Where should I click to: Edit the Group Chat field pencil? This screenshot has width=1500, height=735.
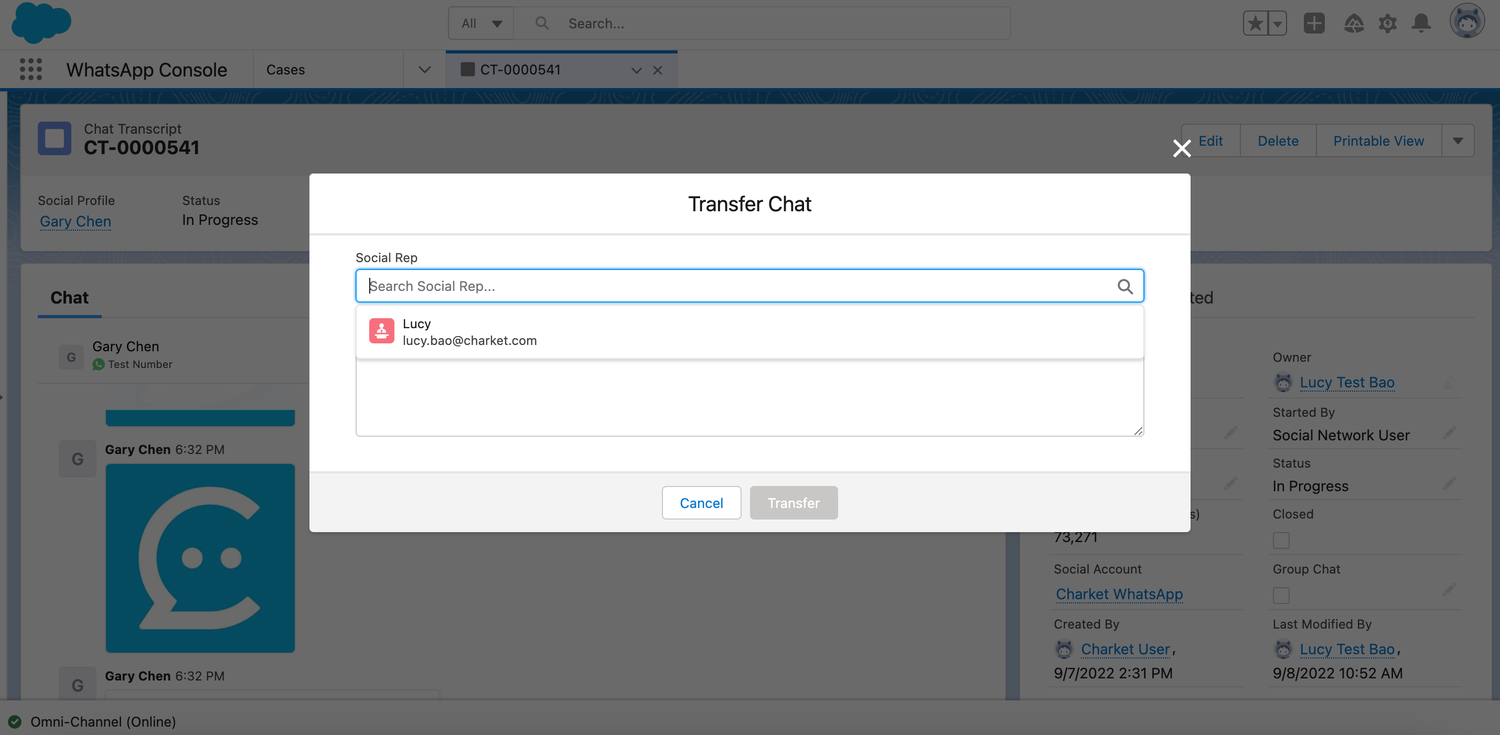click(x=1449, y=591)
